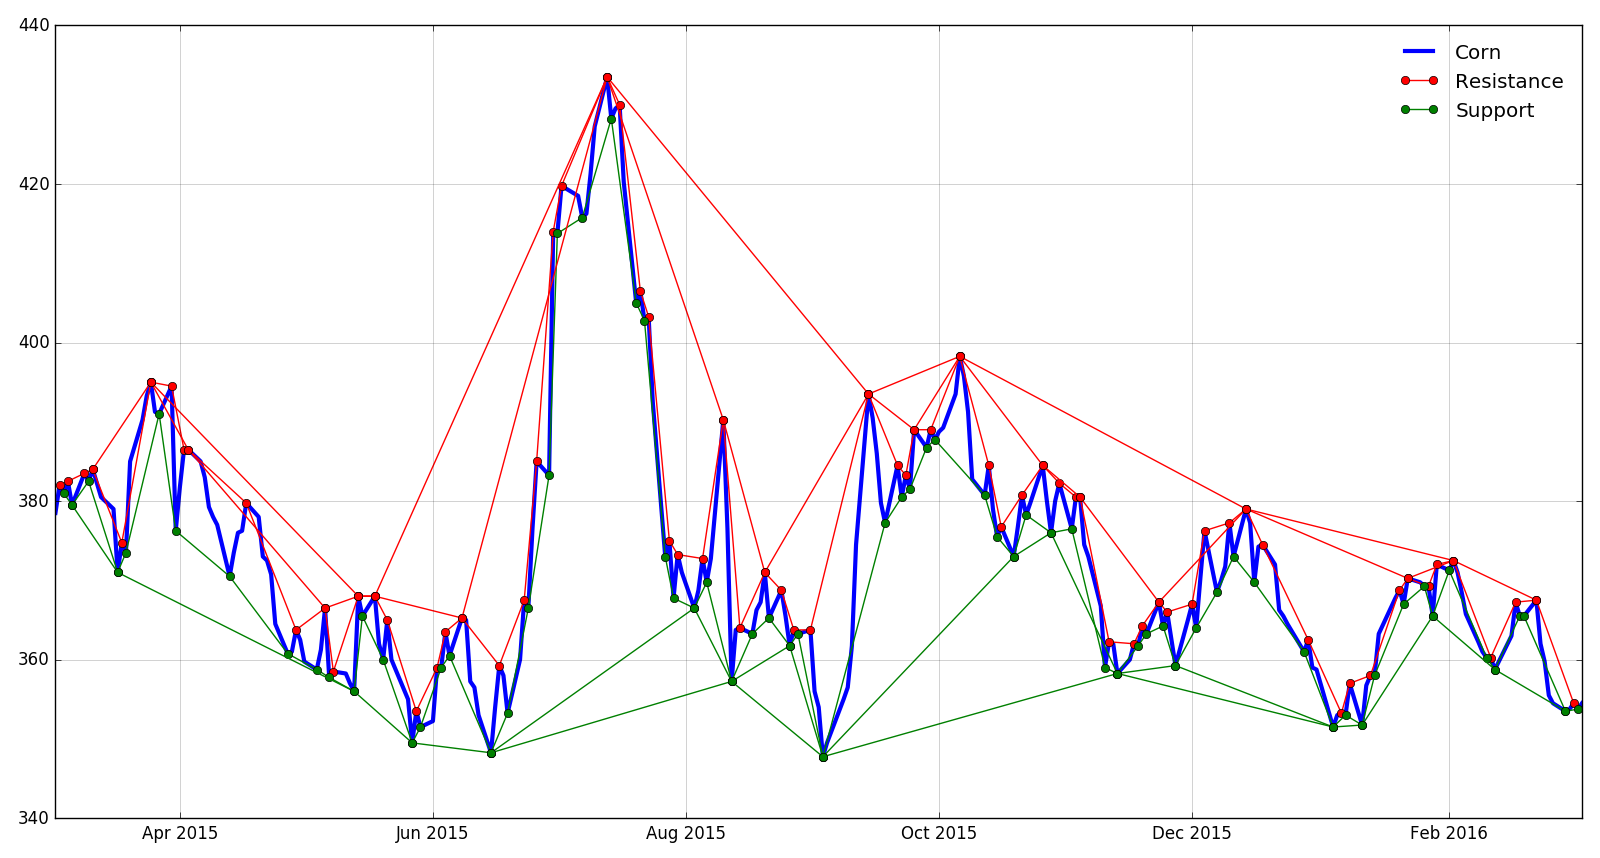Screen dimensions: 1600x858
Task: Click the green Support legend marker
Action: pyautogui.click(x=1419, y=109)
